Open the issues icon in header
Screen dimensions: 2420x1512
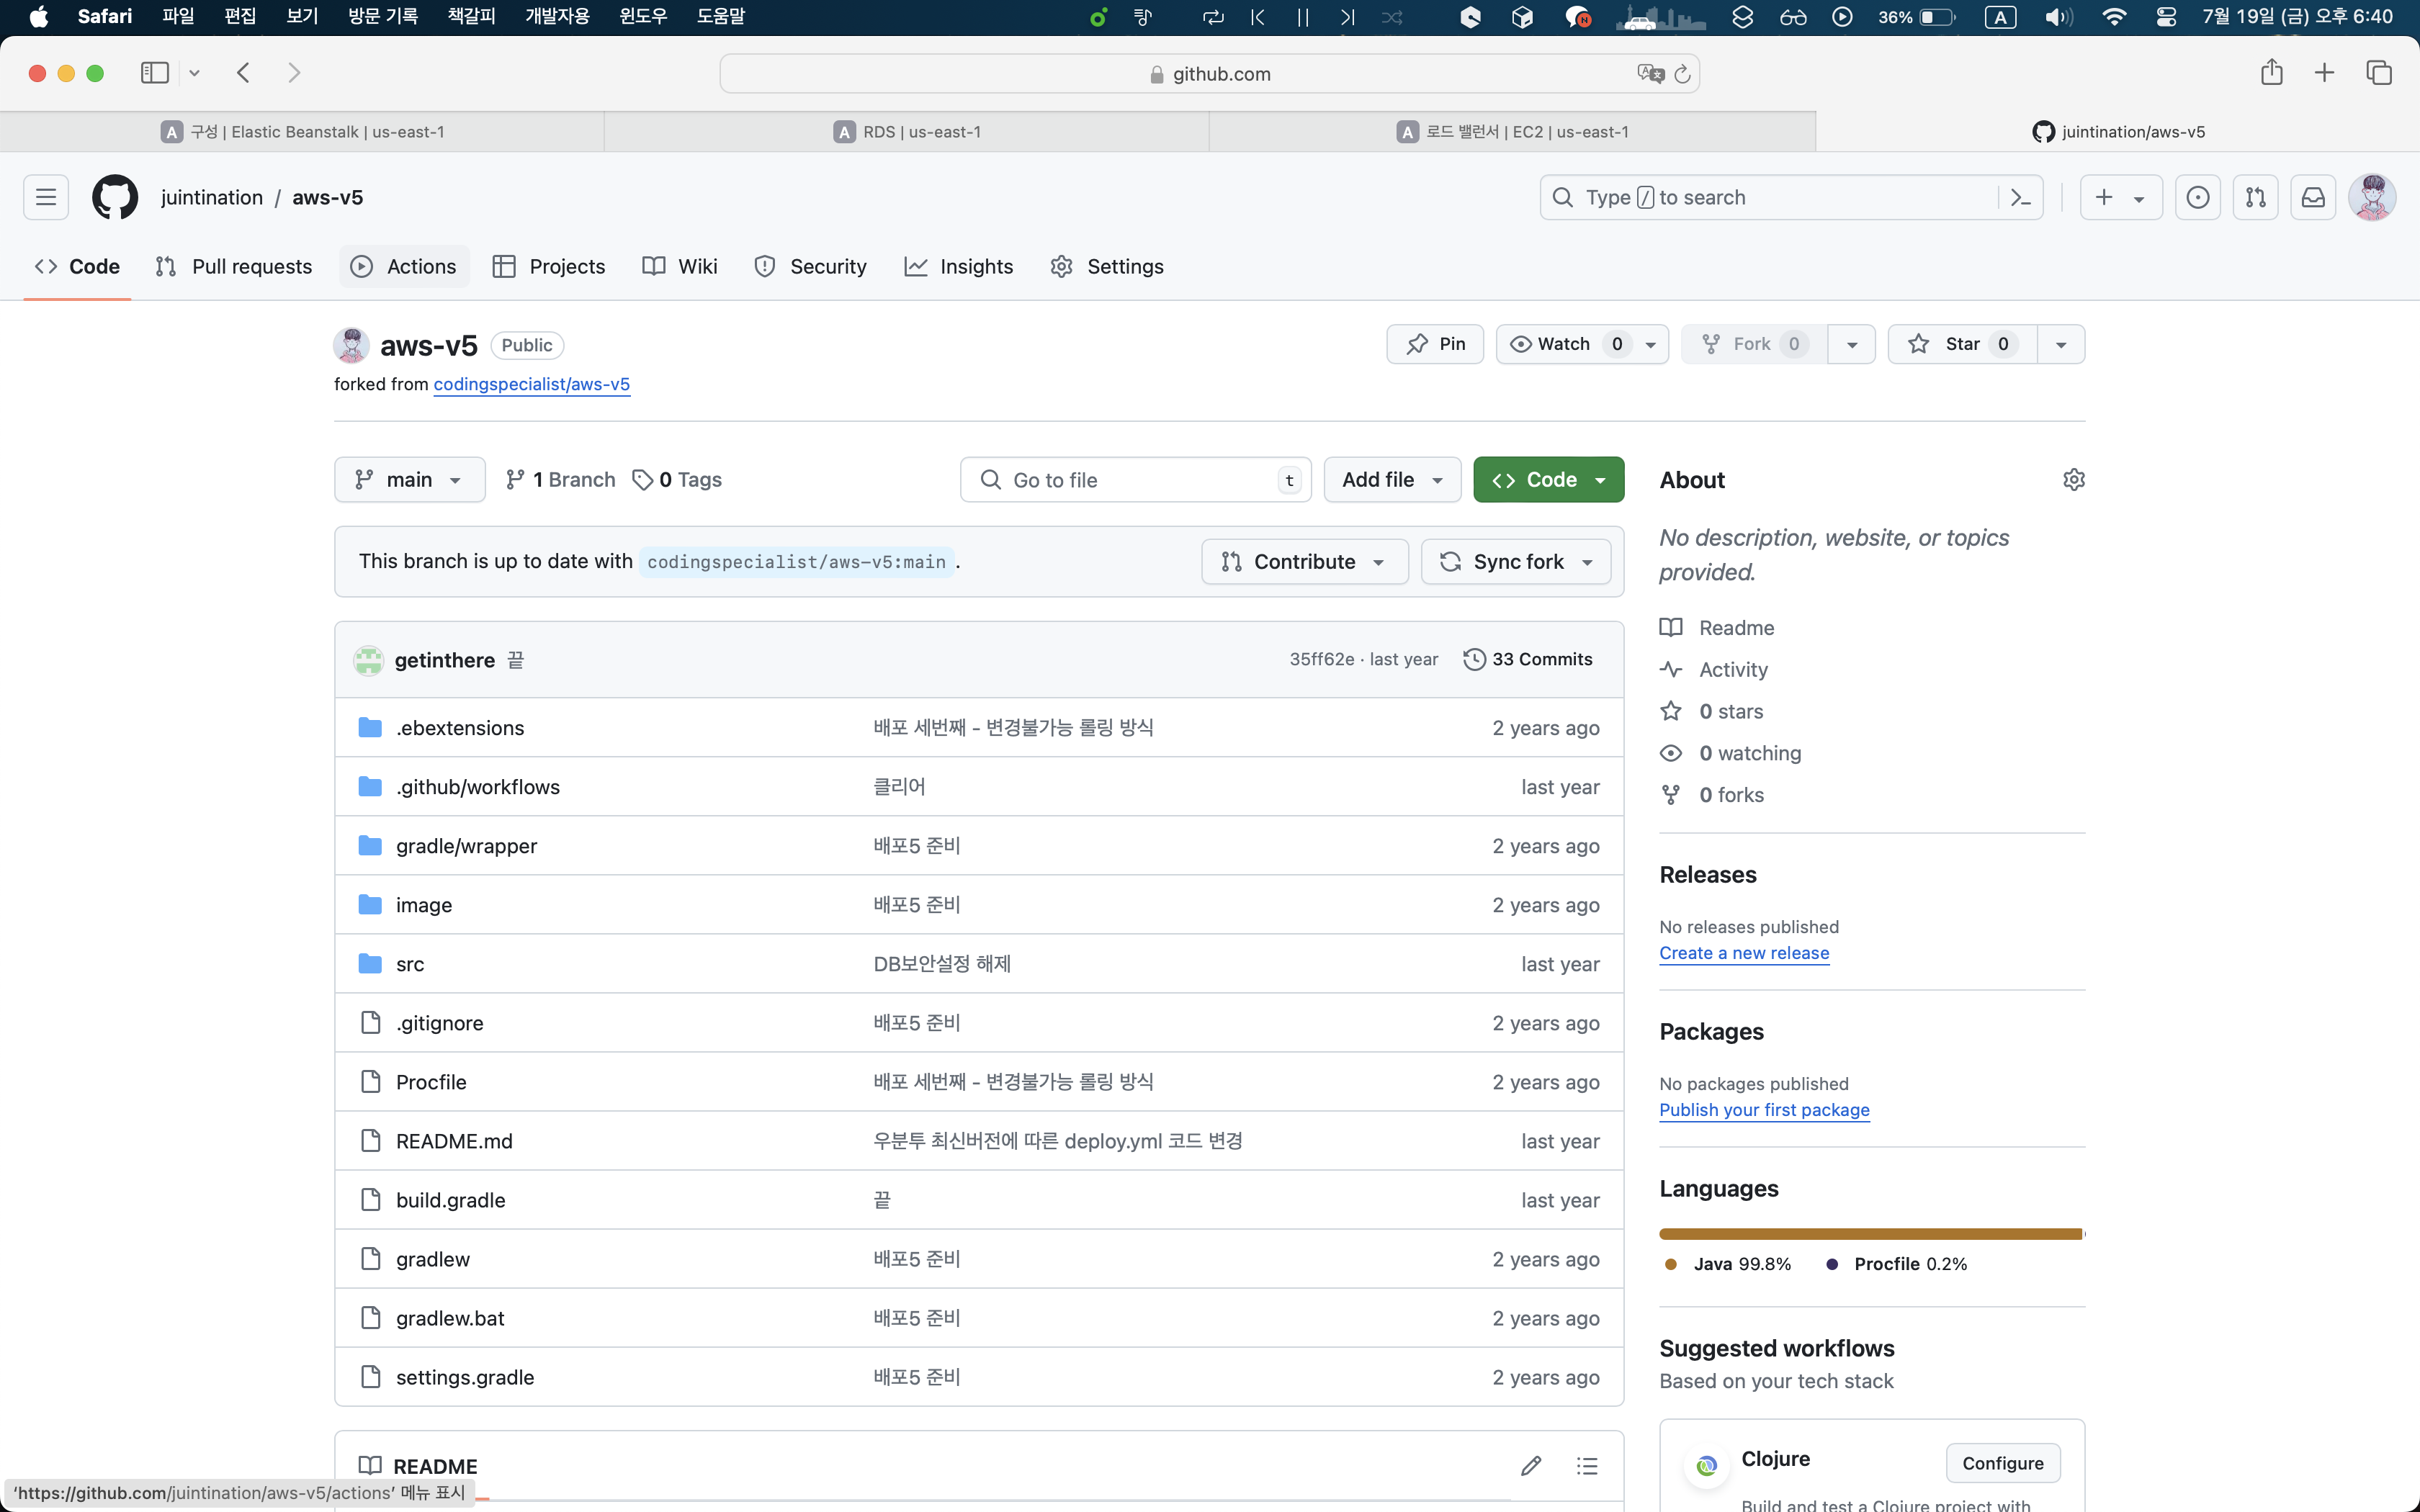[2197, 198]
